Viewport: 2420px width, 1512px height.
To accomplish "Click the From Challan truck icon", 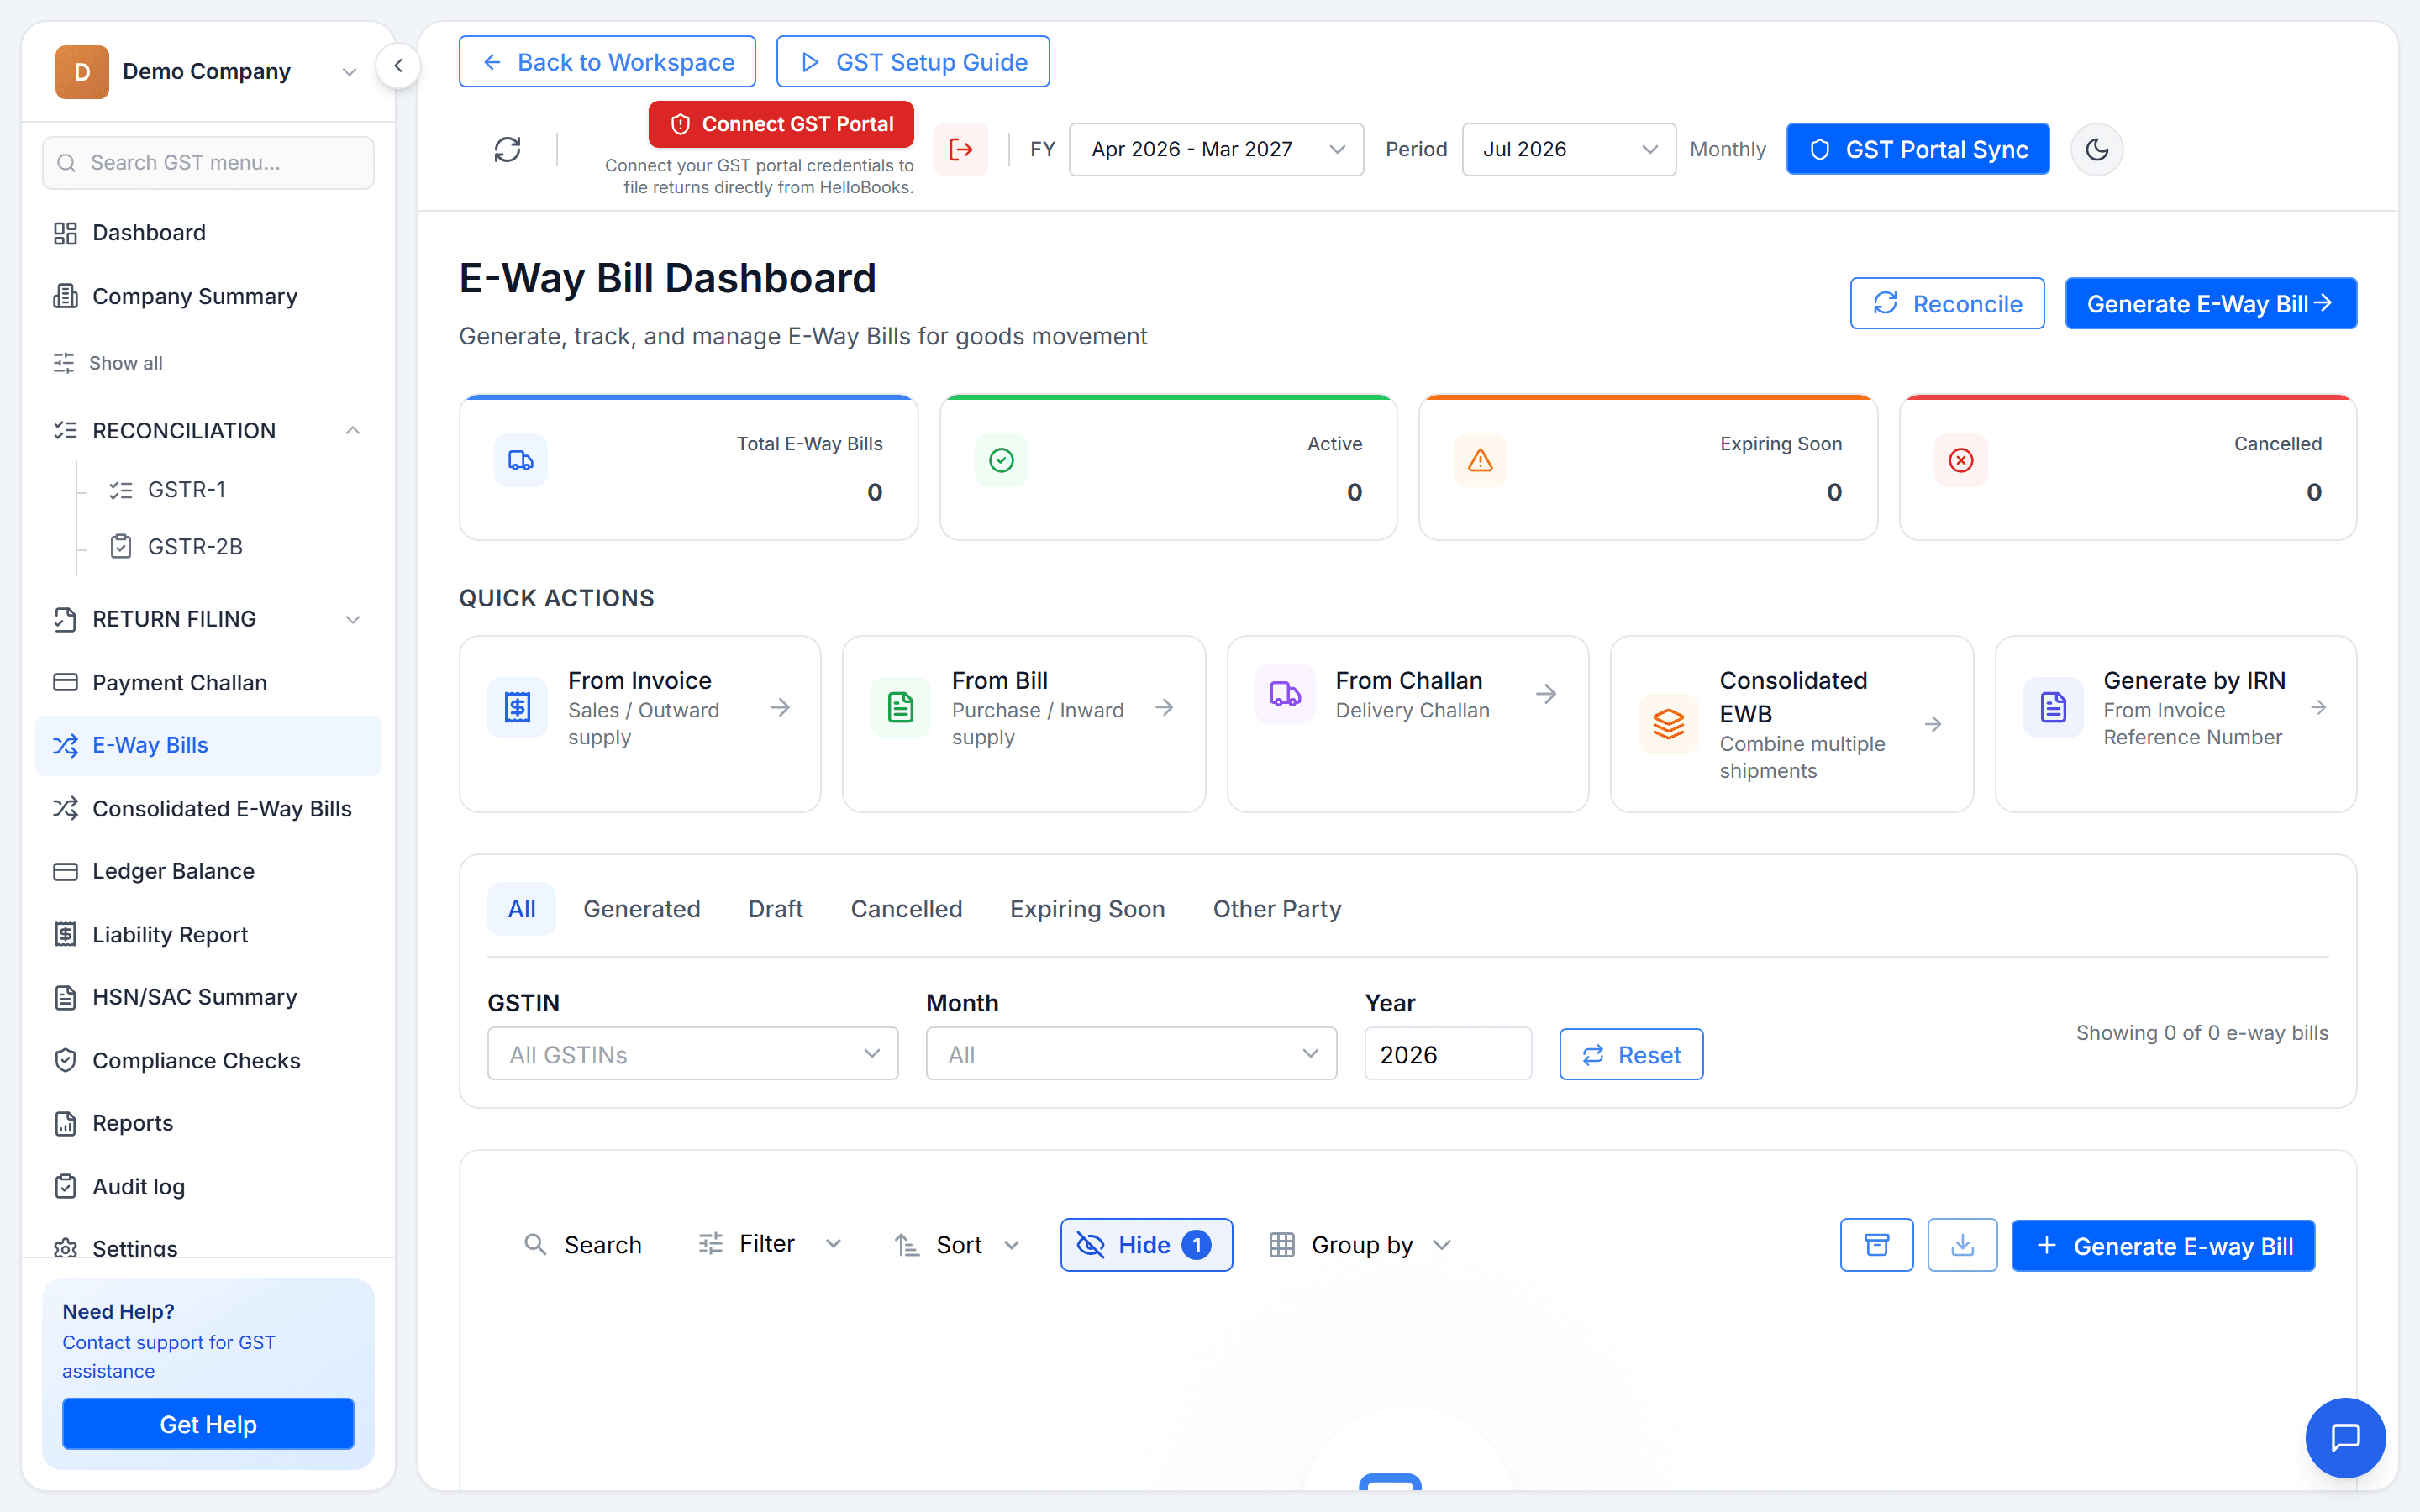I will coord(1285,694).
